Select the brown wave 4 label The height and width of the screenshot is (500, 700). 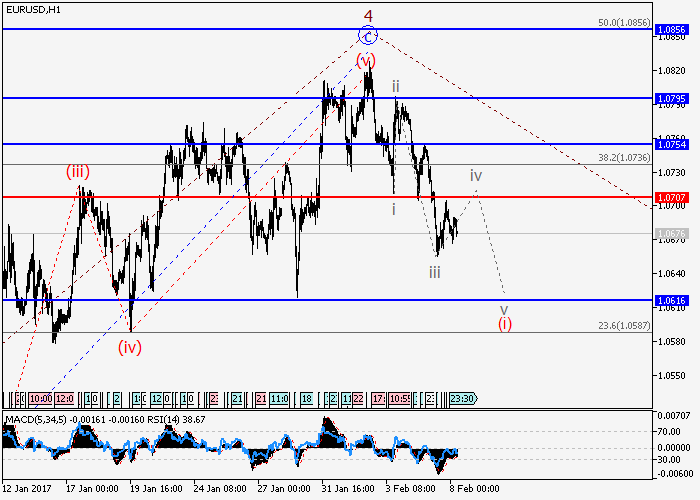(x=368, y=16)
